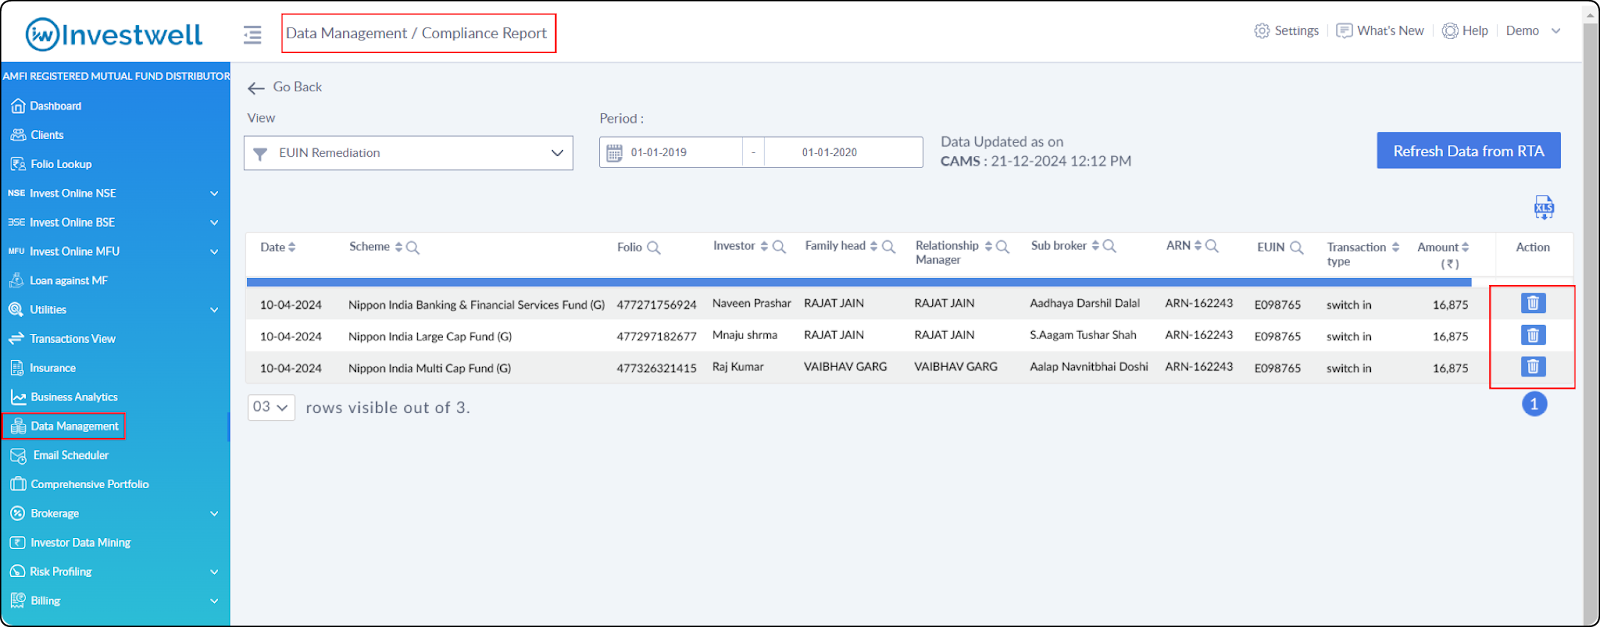Image resolution: width=1600 pixels, height=627 pixels.
Task: Expand the Demo user dropdown
Action: click(x=1533, y=31)
